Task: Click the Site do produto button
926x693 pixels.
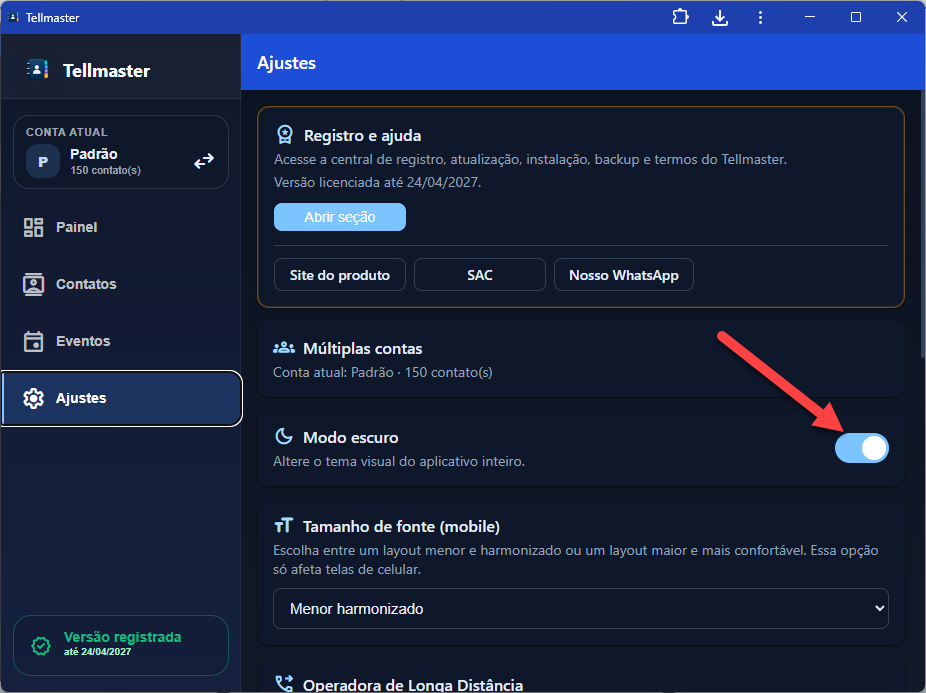Action: click(339, 275)
